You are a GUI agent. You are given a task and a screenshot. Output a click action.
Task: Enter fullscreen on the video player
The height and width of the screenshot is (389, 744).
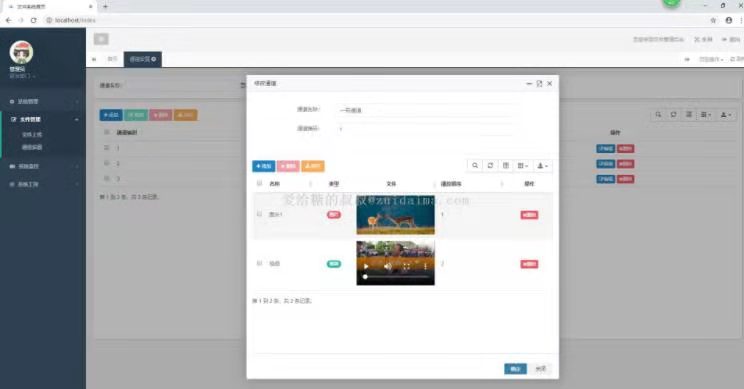point(406,267)
